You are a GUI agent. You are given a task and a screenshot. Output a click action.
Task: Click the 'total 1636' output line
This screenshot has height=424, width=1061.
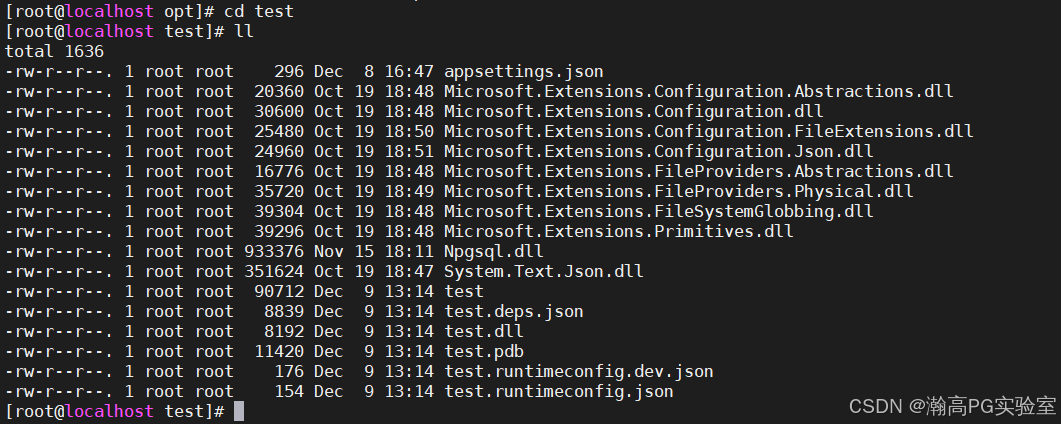[55, 51]
